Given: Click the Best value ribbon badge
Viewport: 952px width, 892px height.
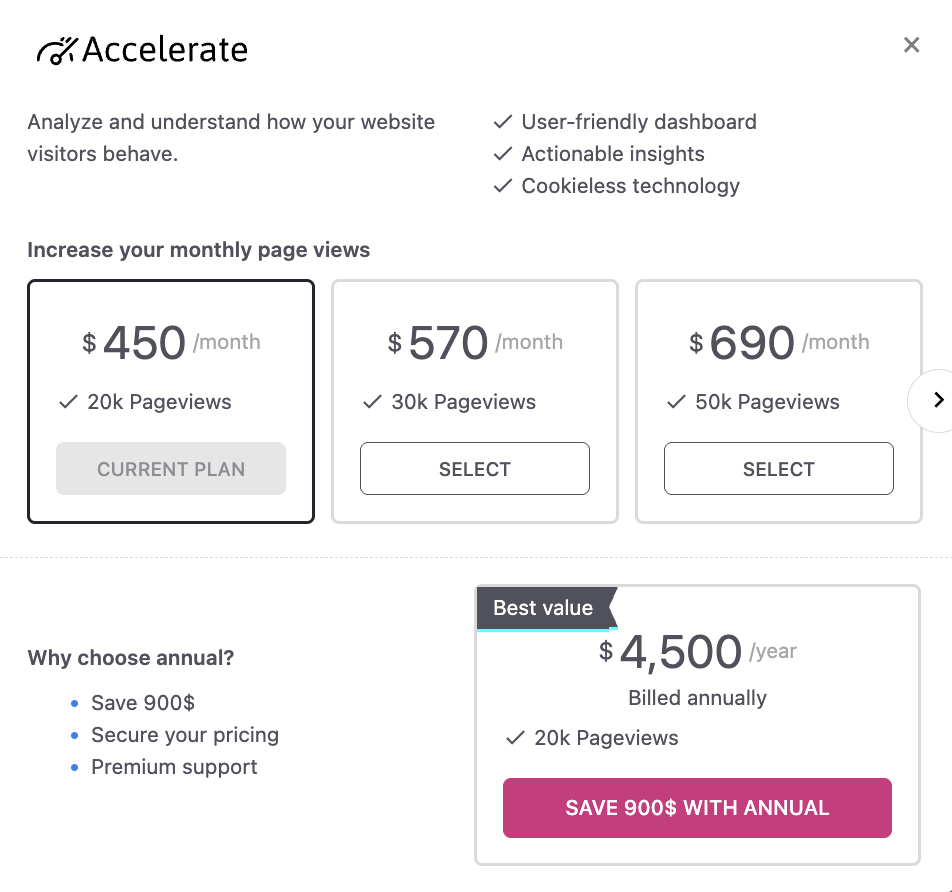Looking at the screenshot, I should 545,608.
